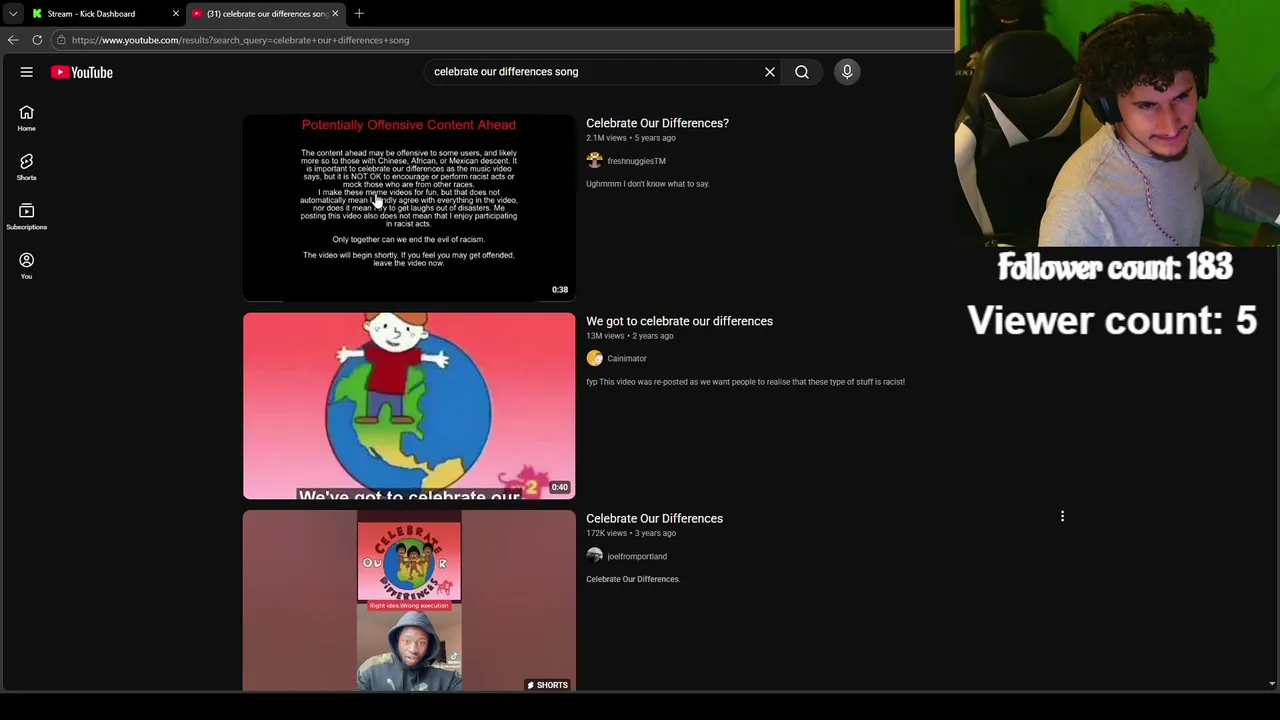Open the YouTube hamburger guide menu
The image size is (1280, 720).
(27, 72)
